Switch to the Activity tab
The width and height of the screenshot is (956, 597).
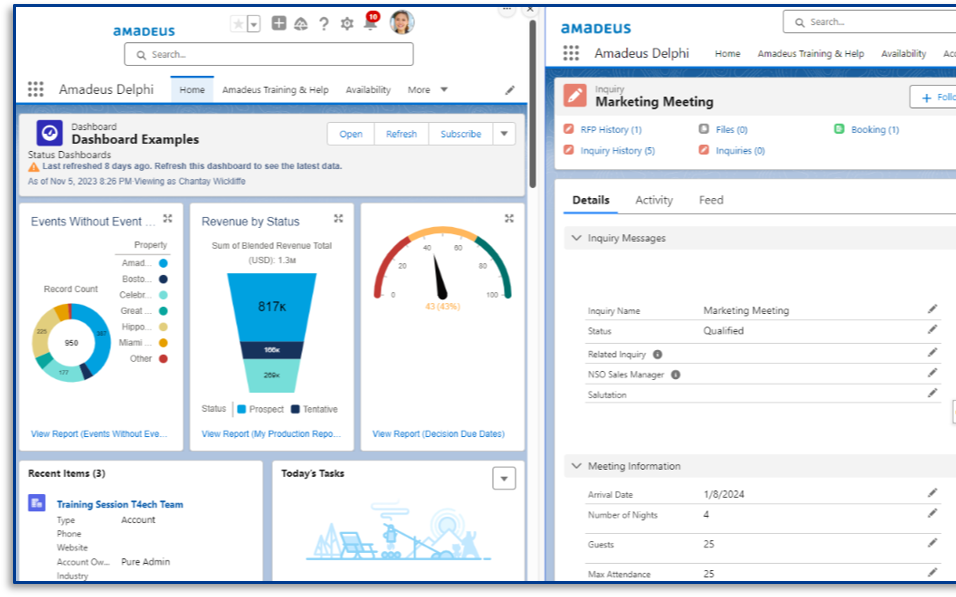(654, 200)
